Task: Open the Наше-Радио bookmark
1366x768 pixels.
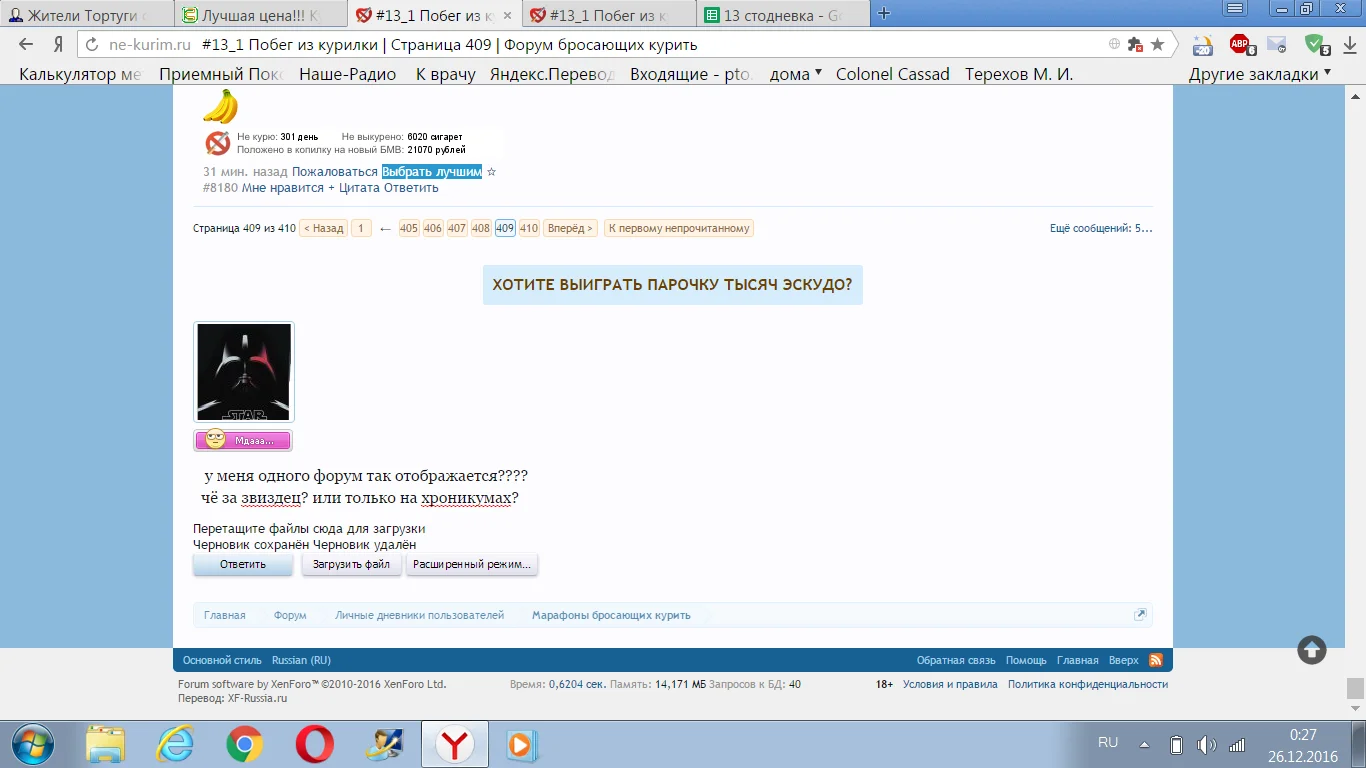Action: point(348,74)
